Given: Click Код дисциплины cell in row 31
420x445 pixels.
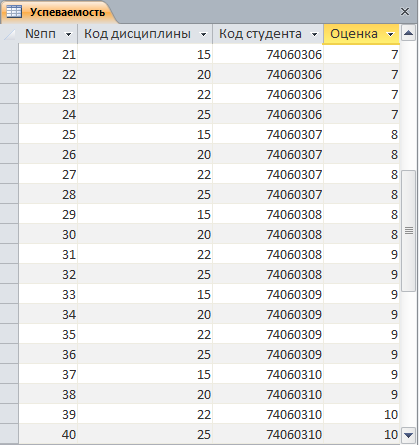Looking at the screenshot, I should point(145,254).
